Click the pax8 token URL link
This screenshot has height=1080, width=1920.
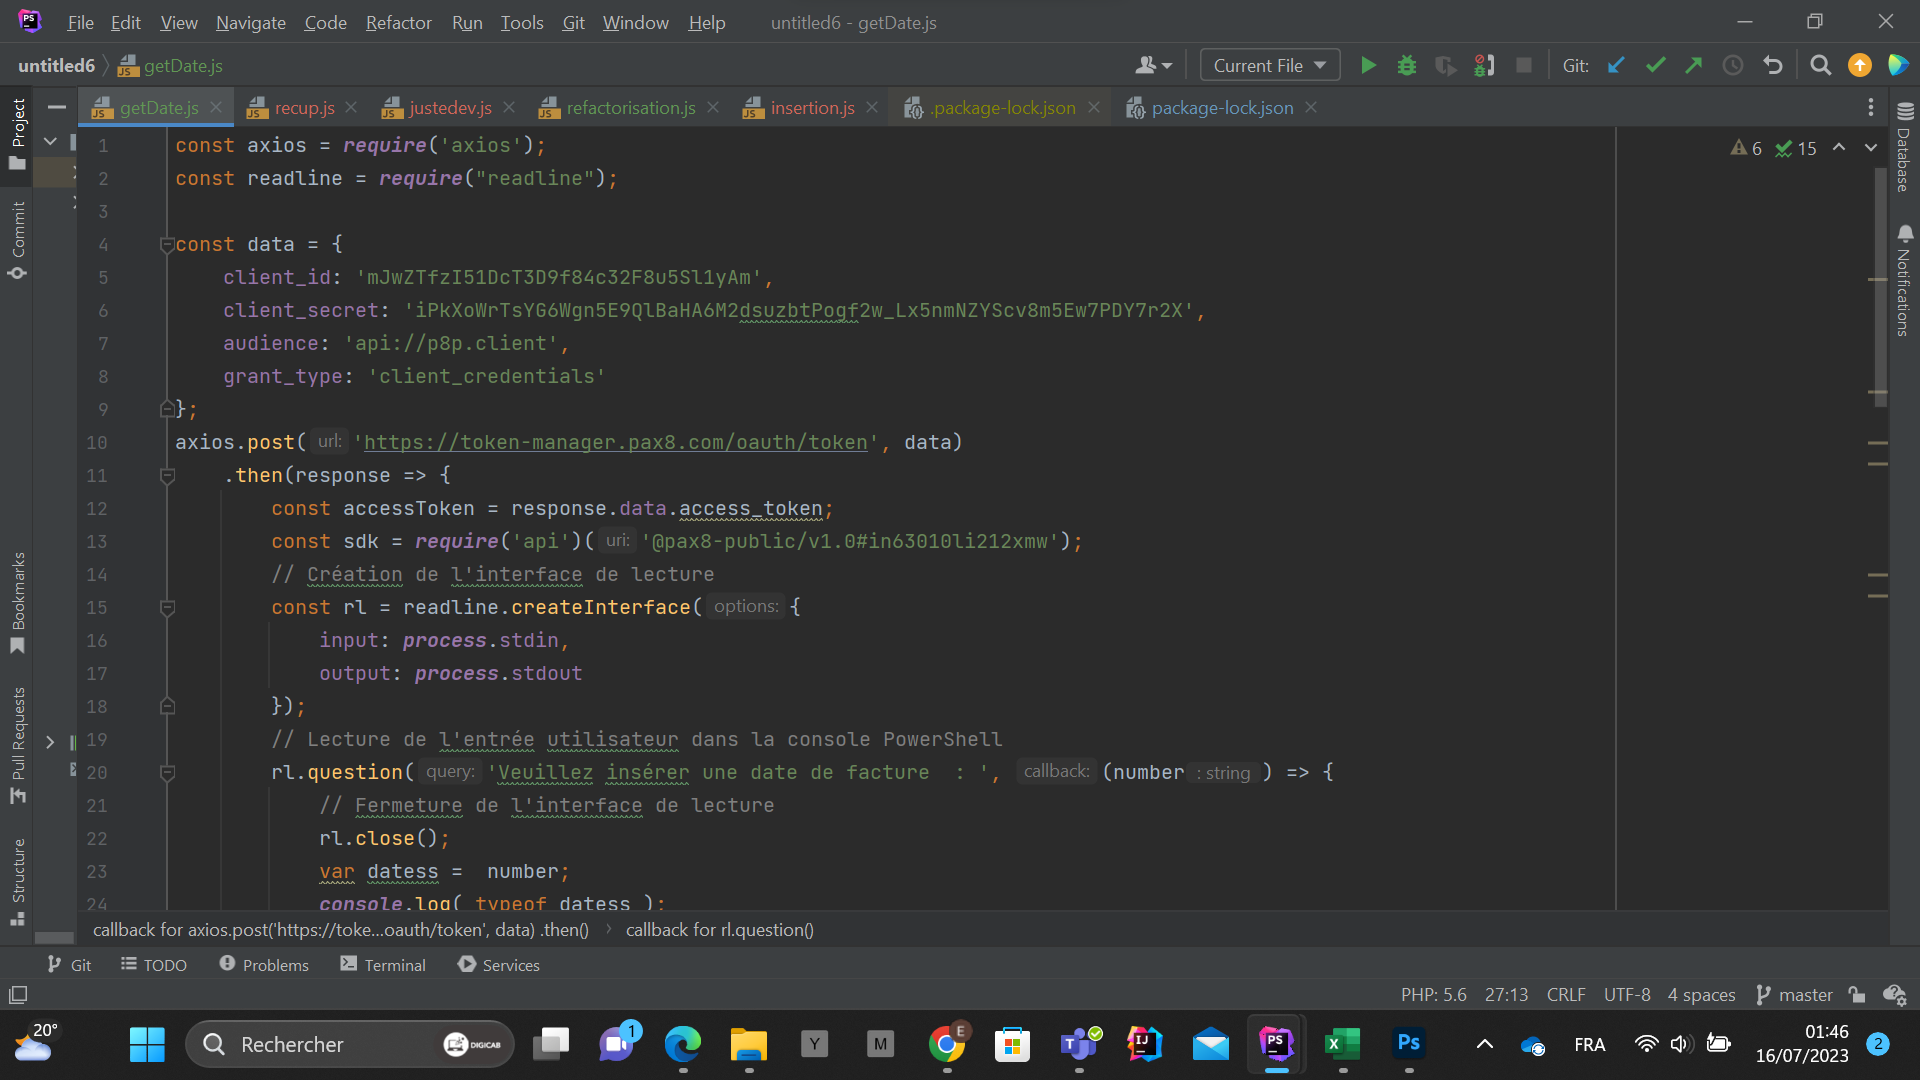[615, 443]
